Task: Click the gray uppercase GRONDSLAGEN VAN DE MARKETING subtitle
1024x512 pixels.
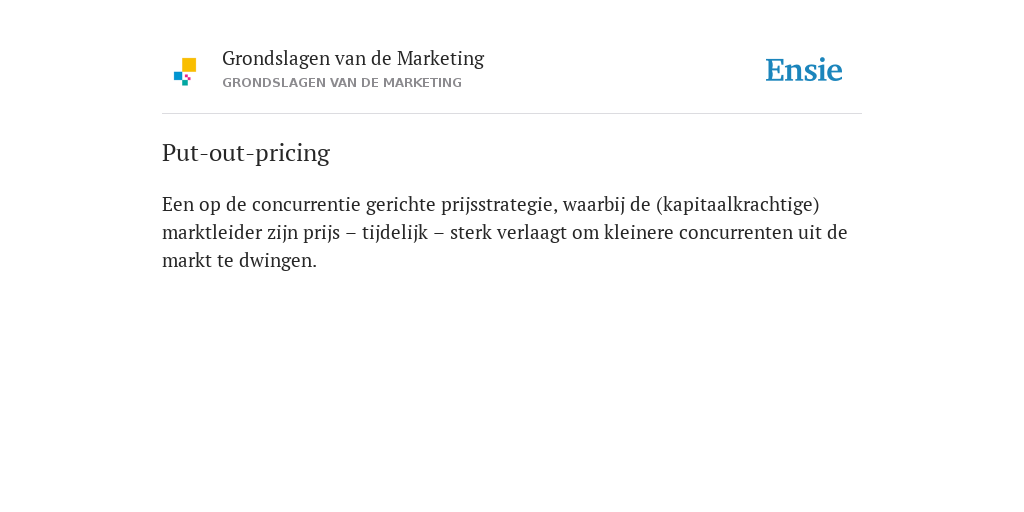Action: pyautogui.click(x=342, y=83)
